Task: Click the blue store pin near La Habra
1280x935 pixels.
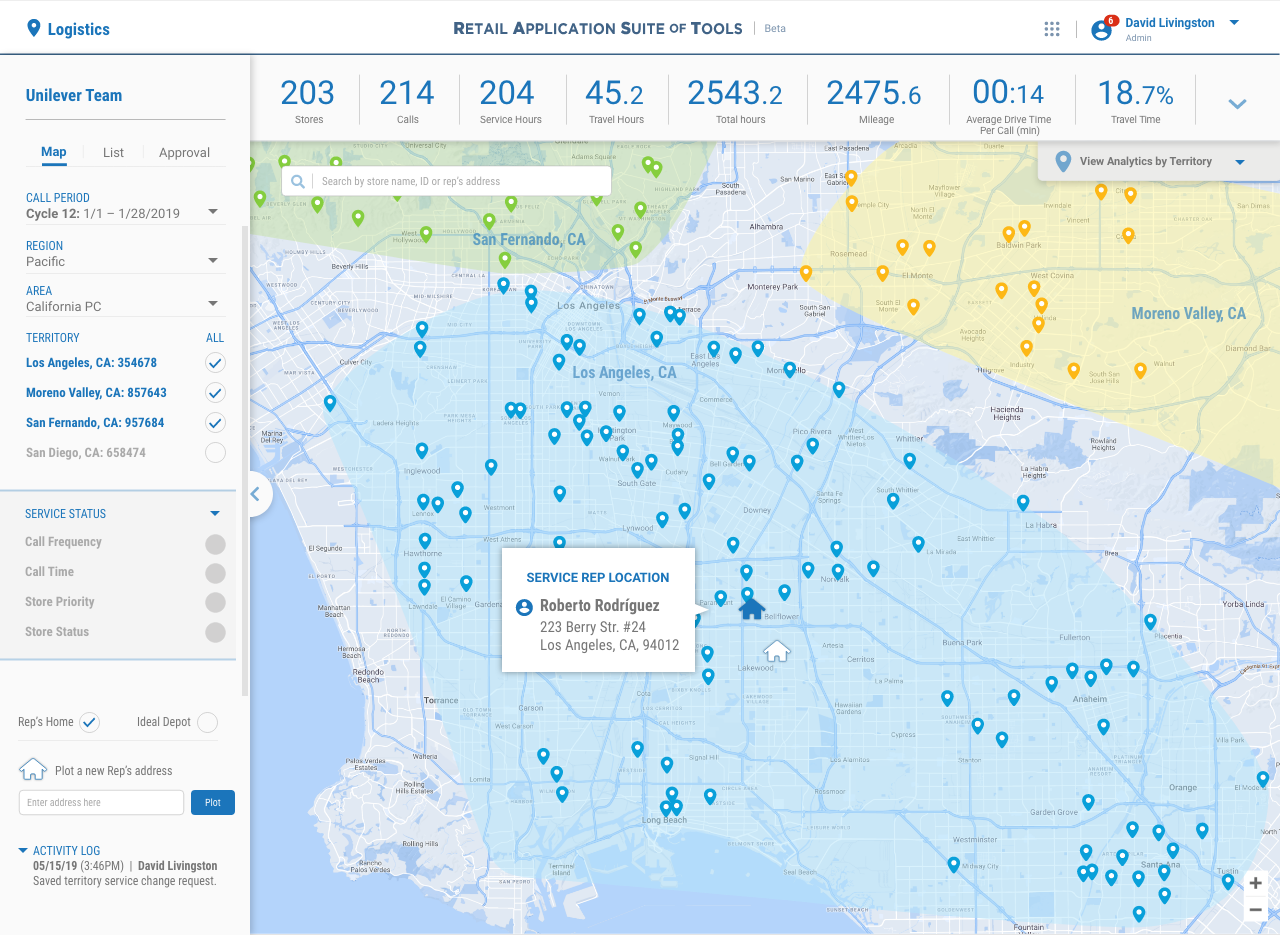Action: coord(1023,502)
